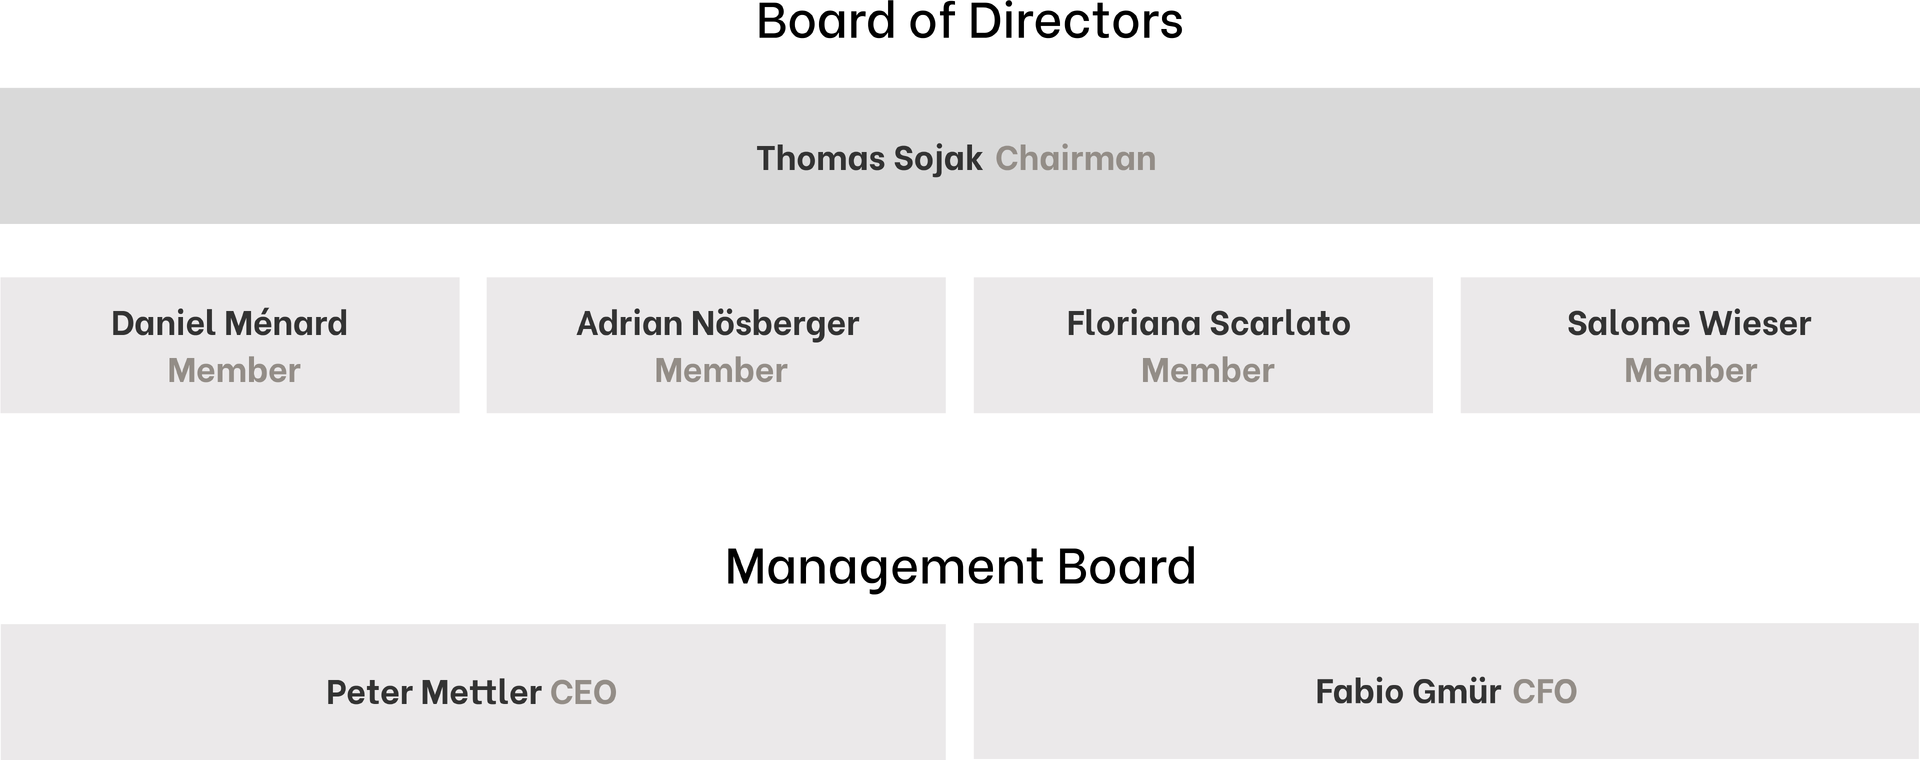Click Member label under Daniel Ménard
The height and width of the screenshot is (760, 1920).
(x=234, y=371)
